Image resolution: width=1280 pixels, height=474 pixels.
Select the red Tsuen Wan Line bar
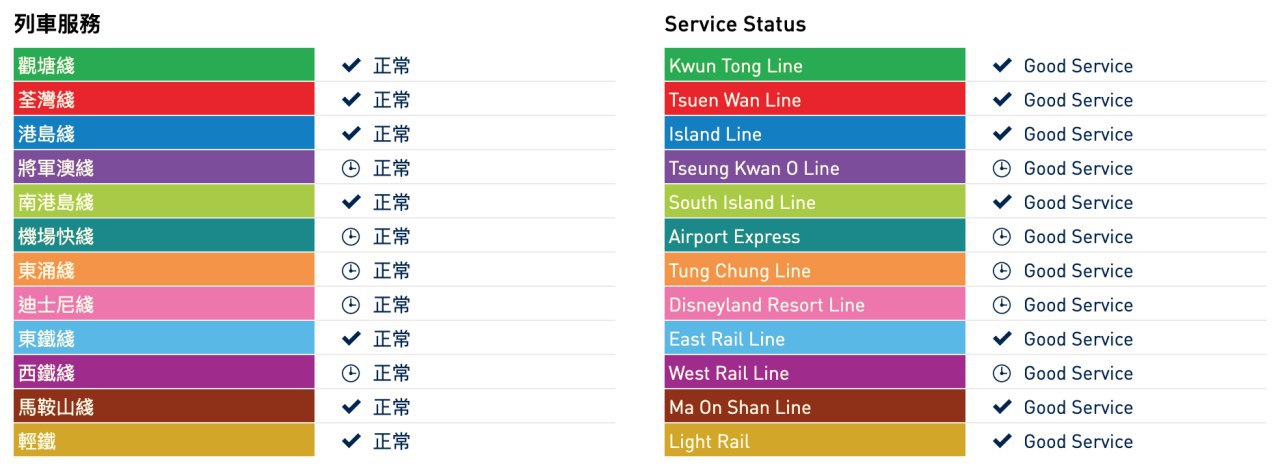pyautogui.click(x=815, y=99)
